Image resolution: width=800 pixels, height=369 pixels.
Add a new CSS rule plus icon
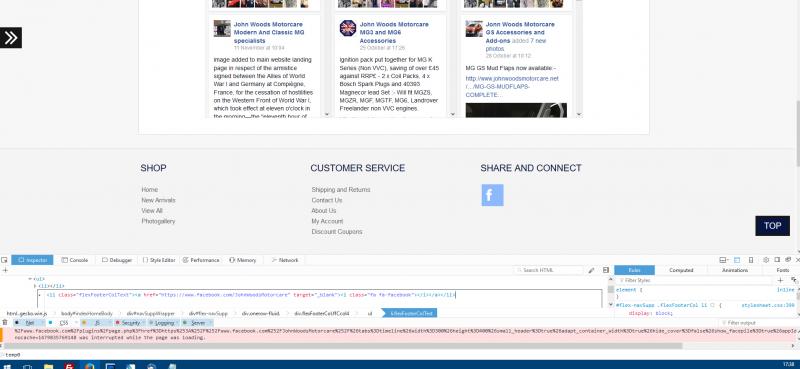[x=781, y=280]
